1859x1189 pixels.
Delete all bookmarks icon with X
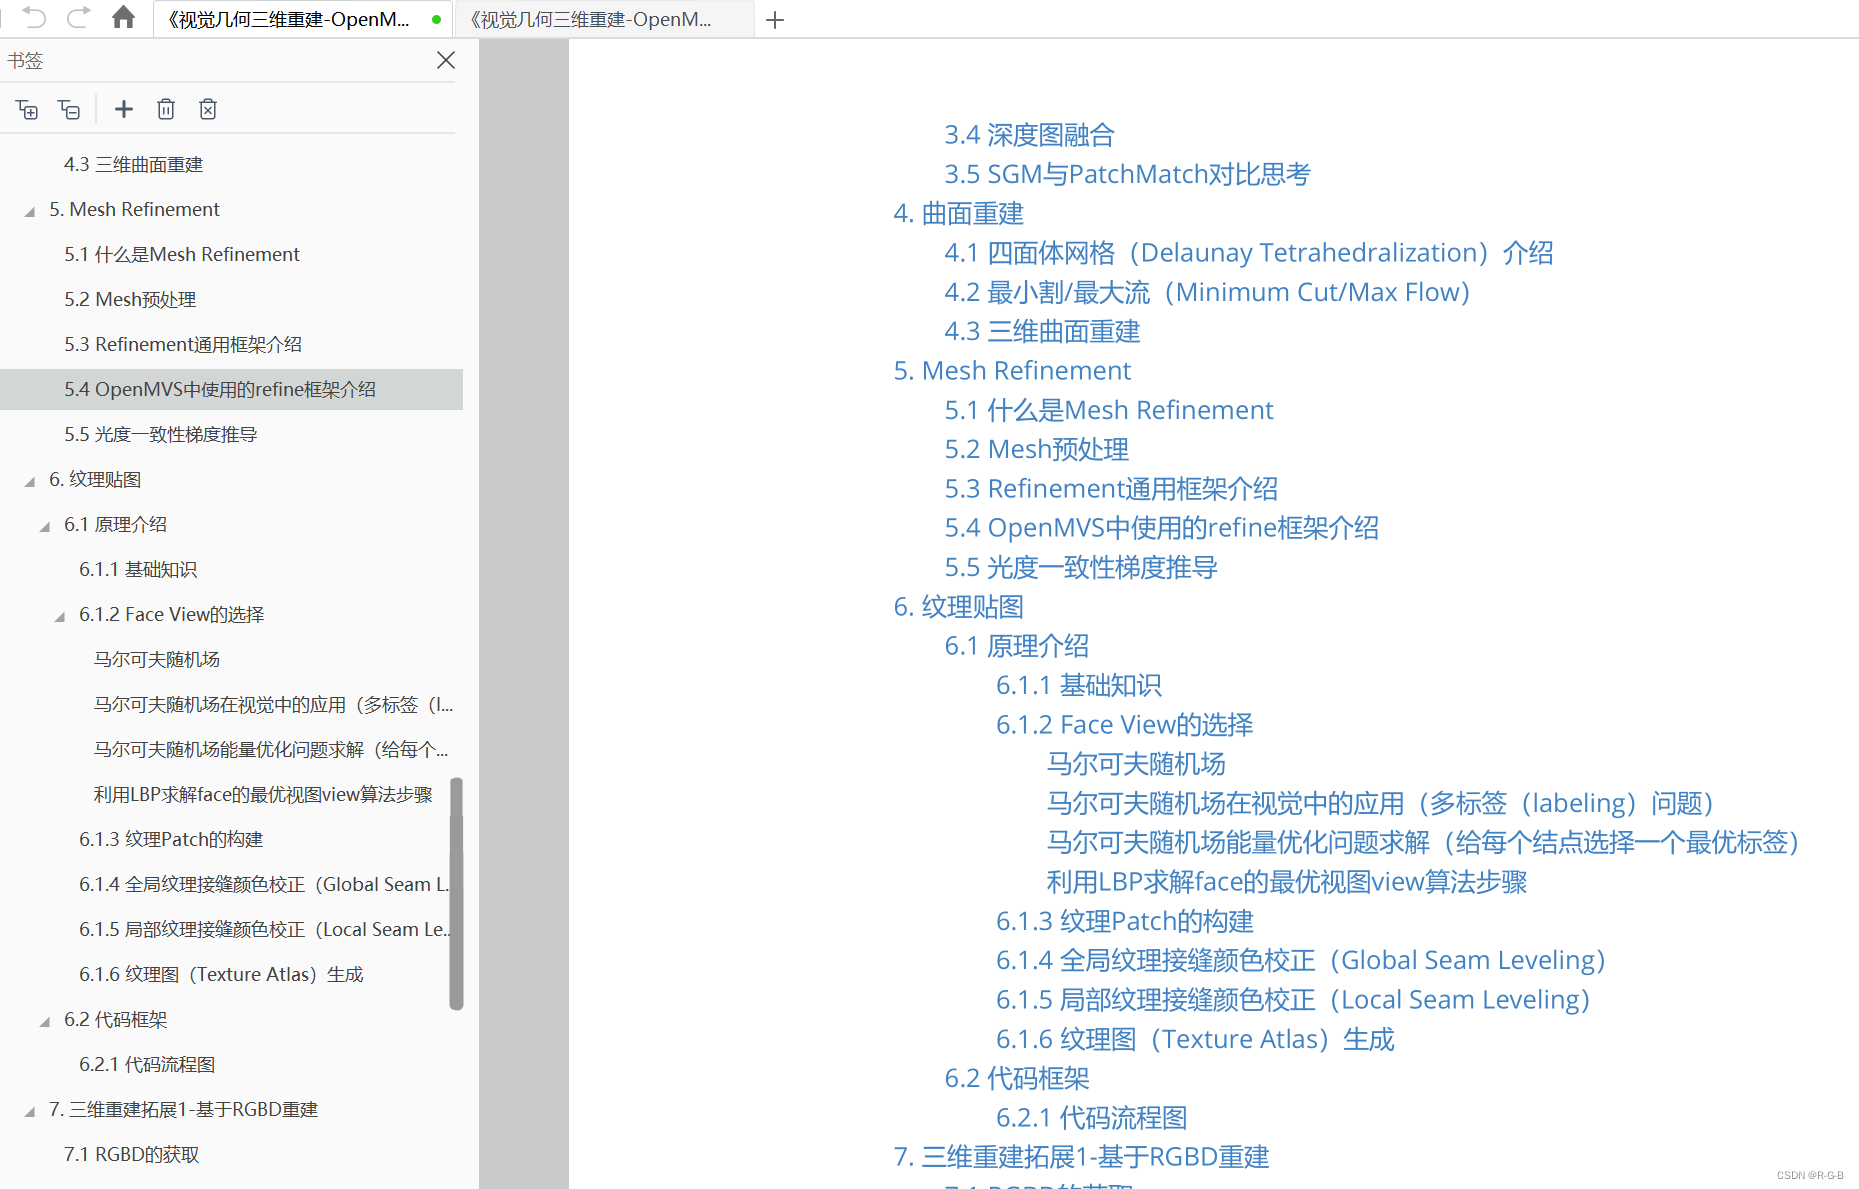208,109
